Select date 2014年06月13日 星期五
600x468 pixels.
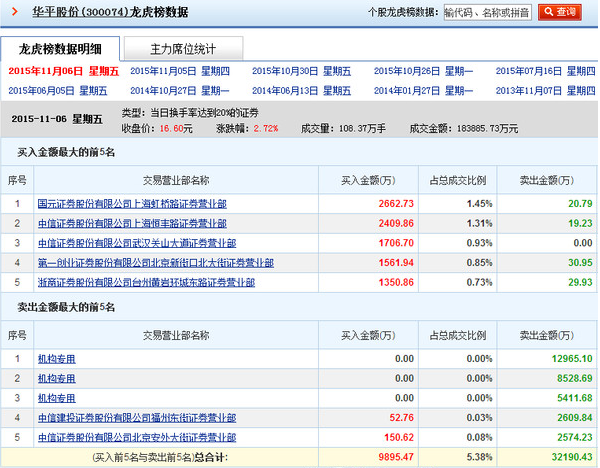coord(302,91)
